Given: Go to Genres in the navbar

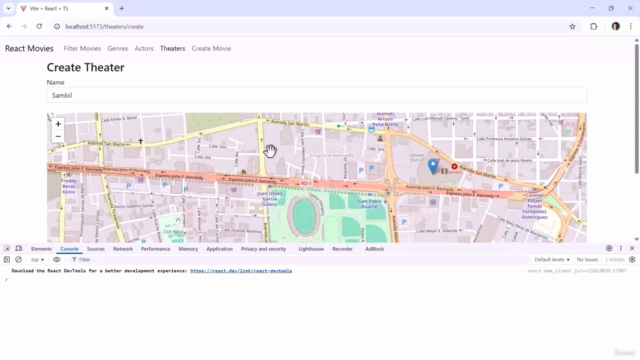Looking at the screenshot, I should (x=118, y=49).
